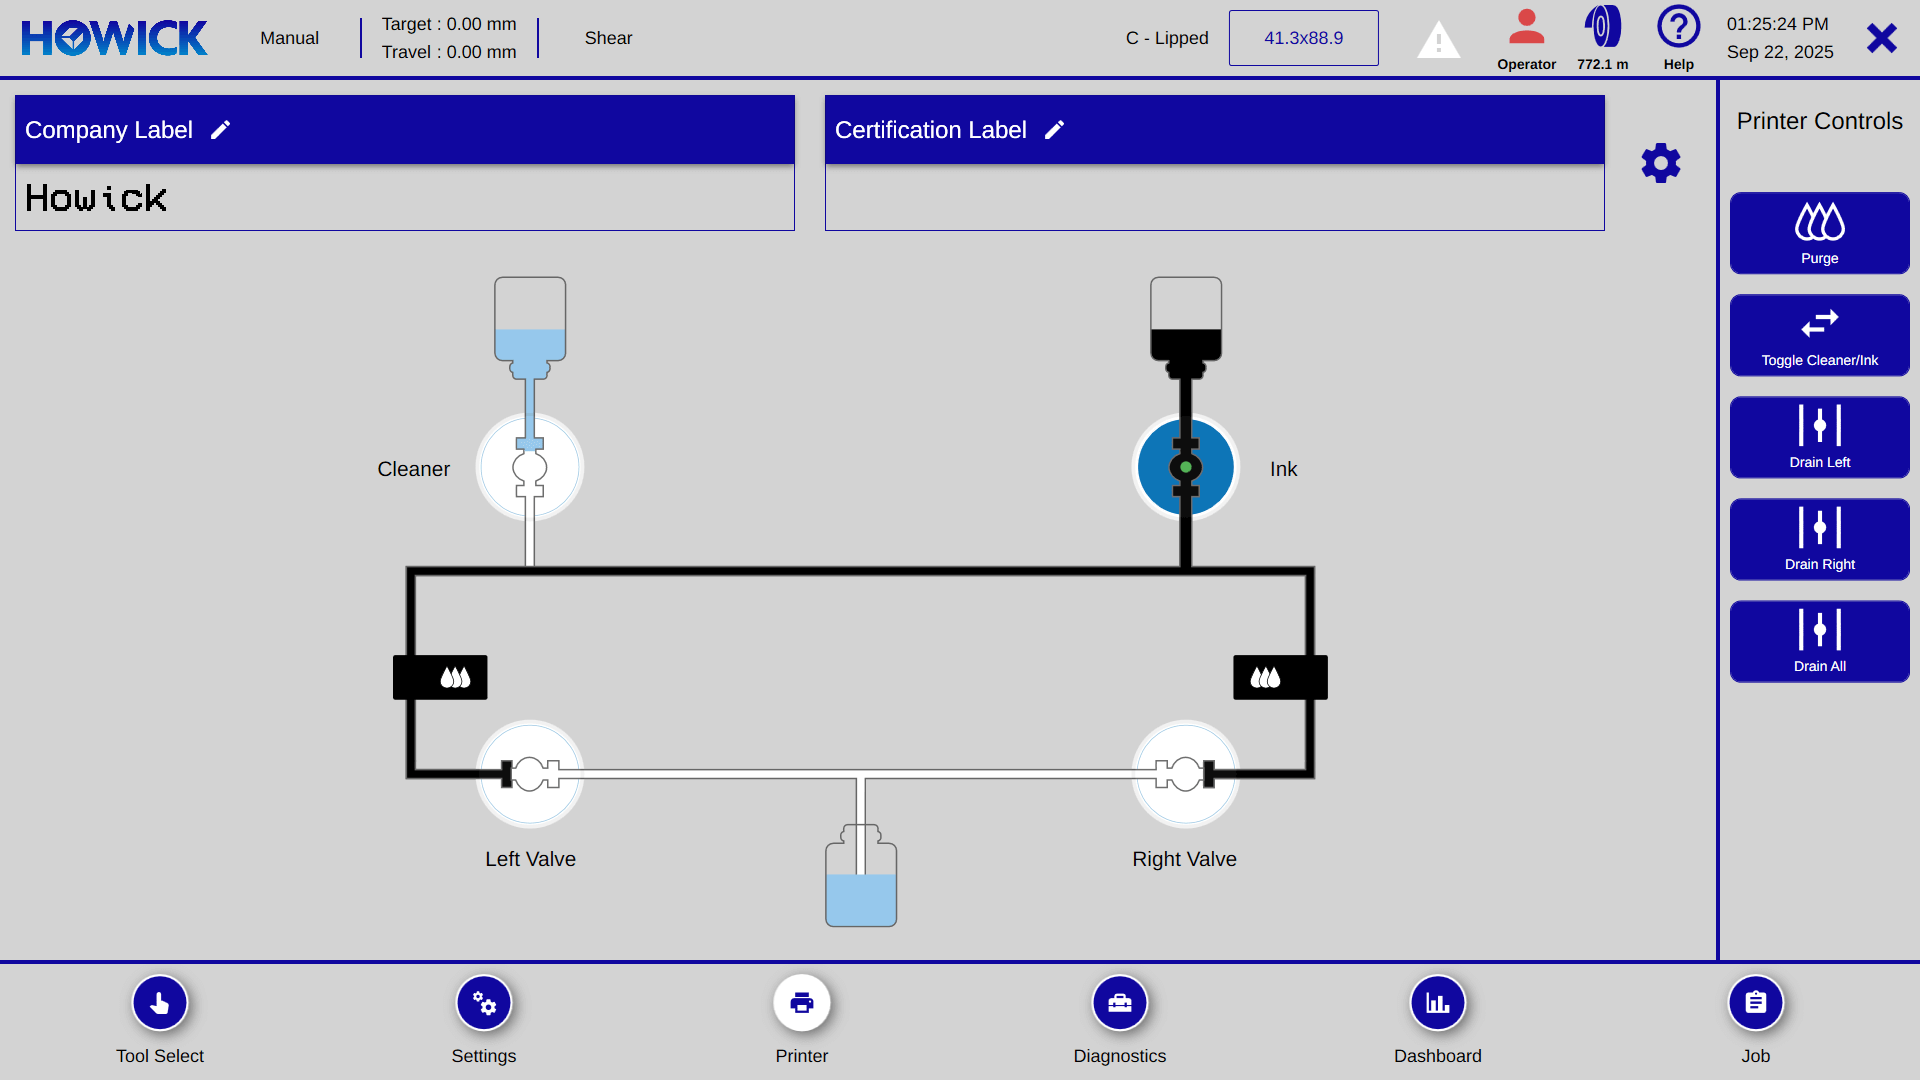
Task: Edit the Company Label text
Action: coord(220,129)
